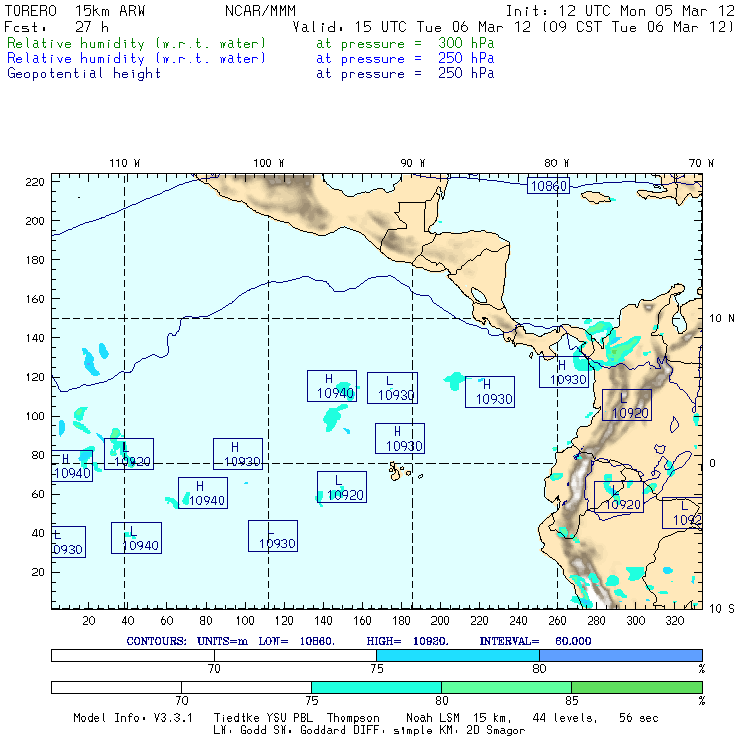Viewport: 740px width, 740px height.
Task: Click the turquoise 75–80% swatch on green scale
Action: pyautogui.click(x=376, y=687)
